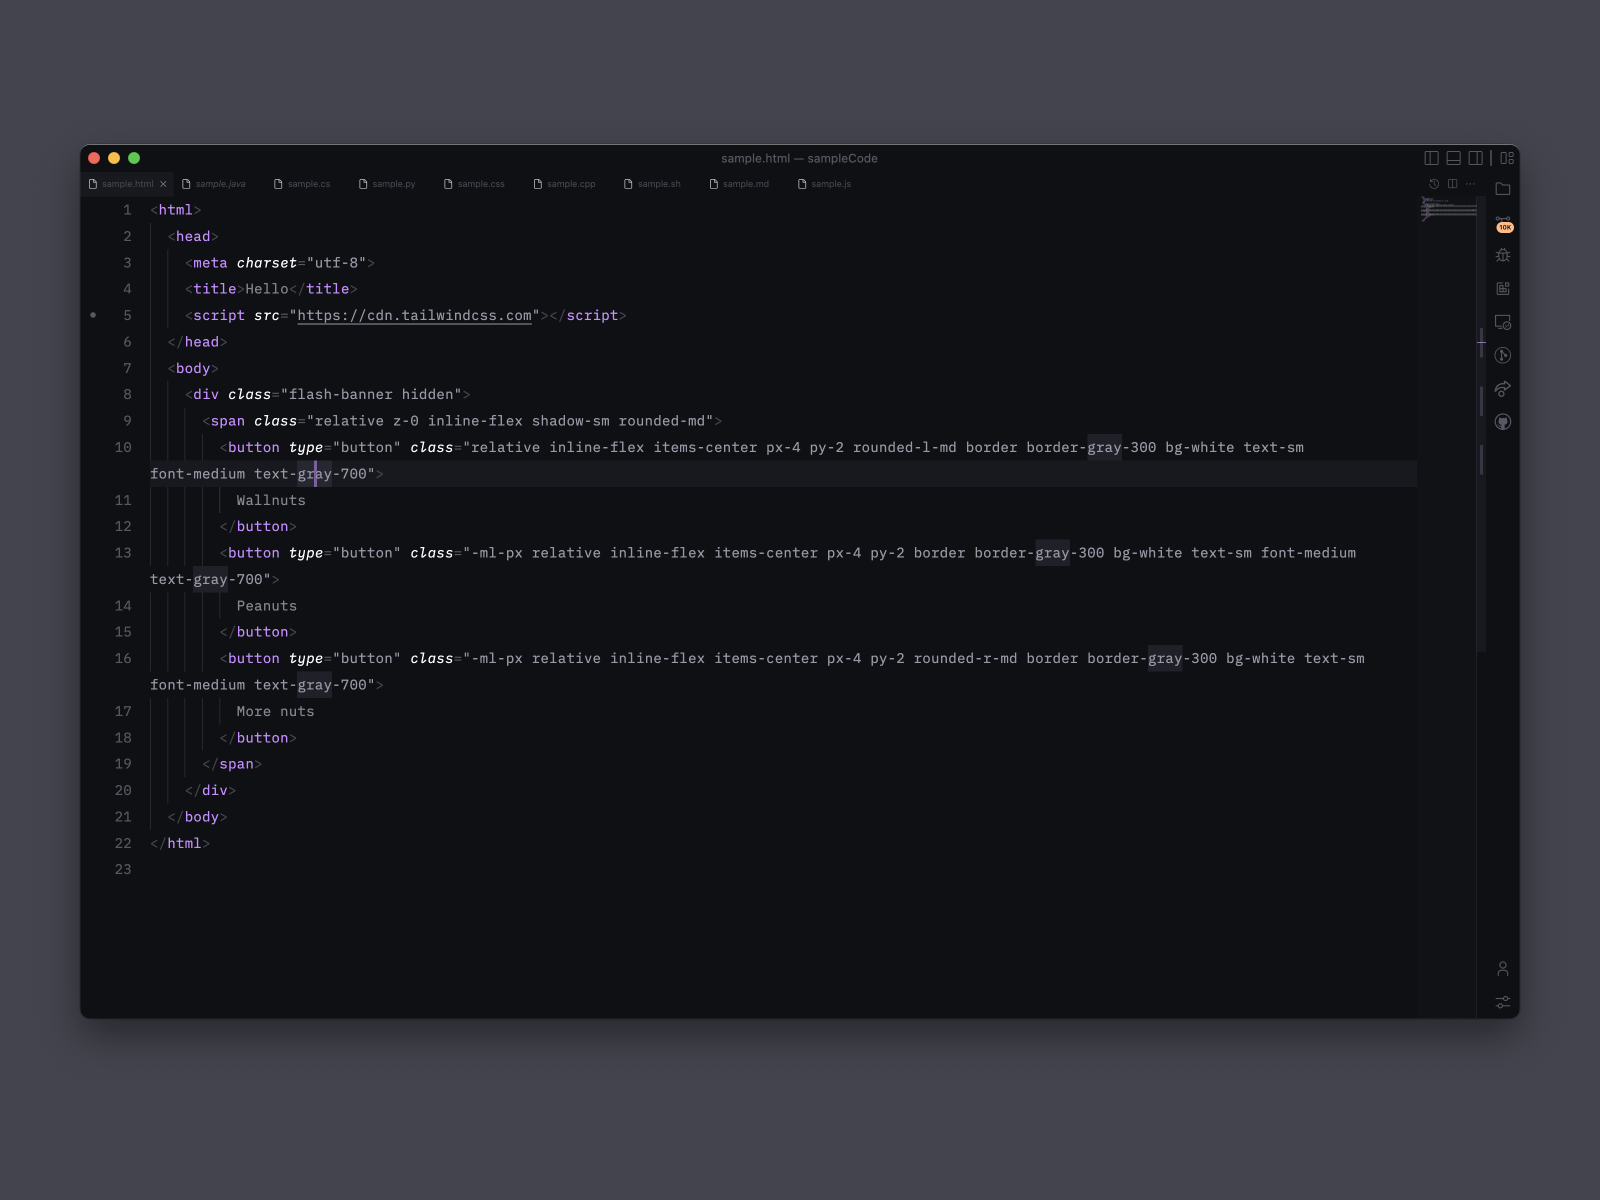
Task: Click the opening html tag on line 1
Action: click(176, 210)
